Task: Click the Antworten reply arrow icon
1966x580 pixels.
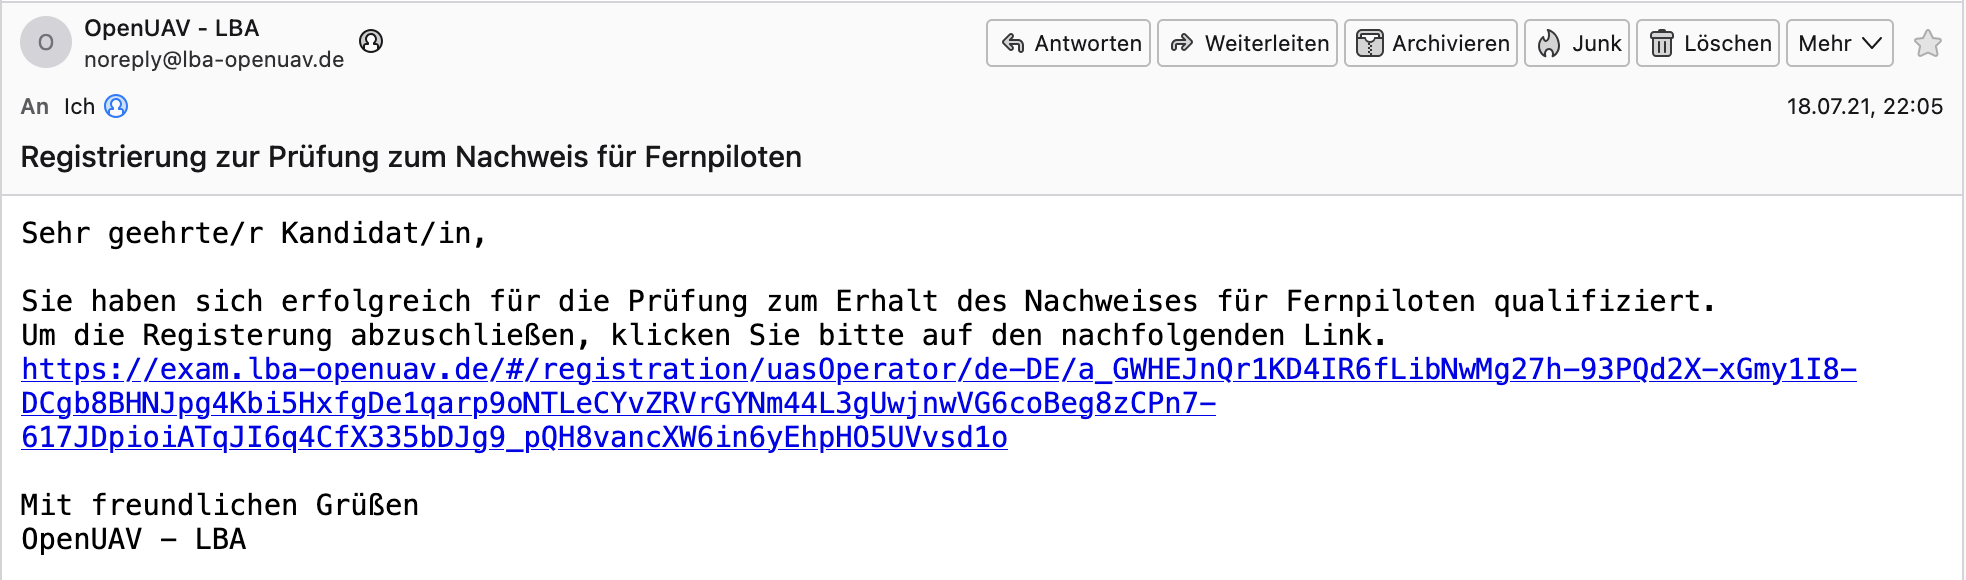Action: pos(1013,43)
